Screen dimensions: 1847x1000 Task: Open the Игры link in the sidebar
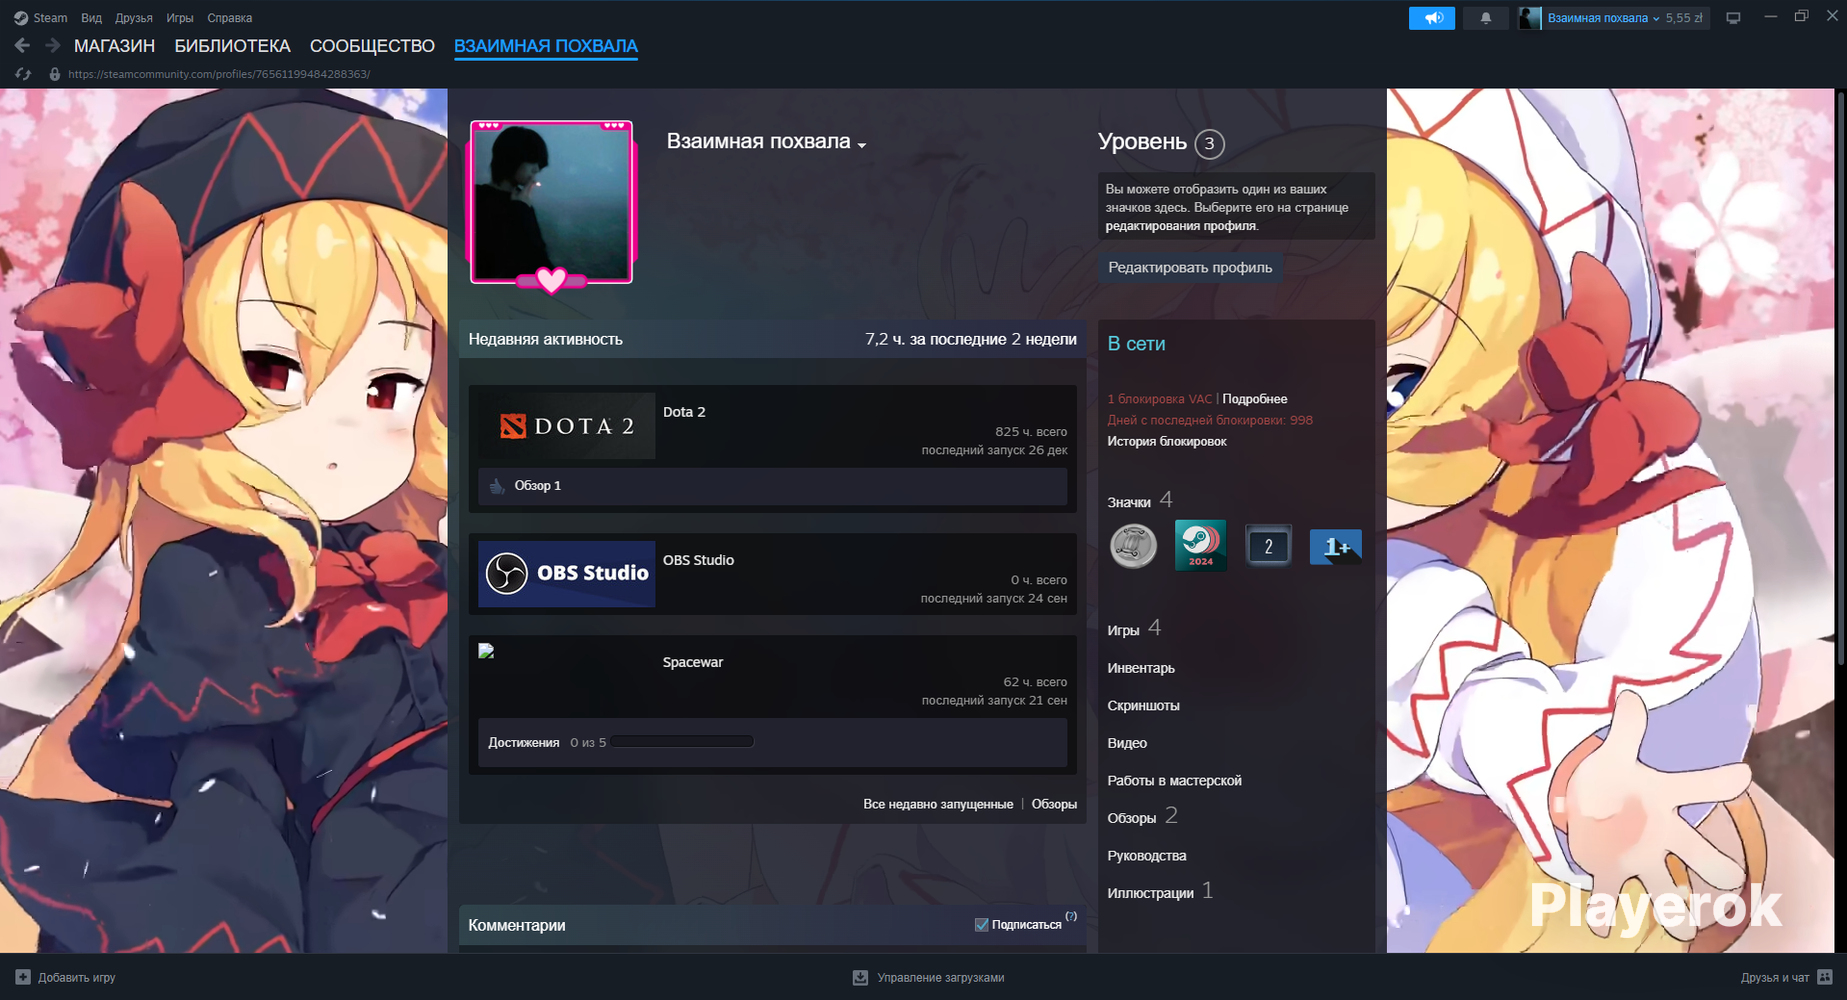(1123, 630)
